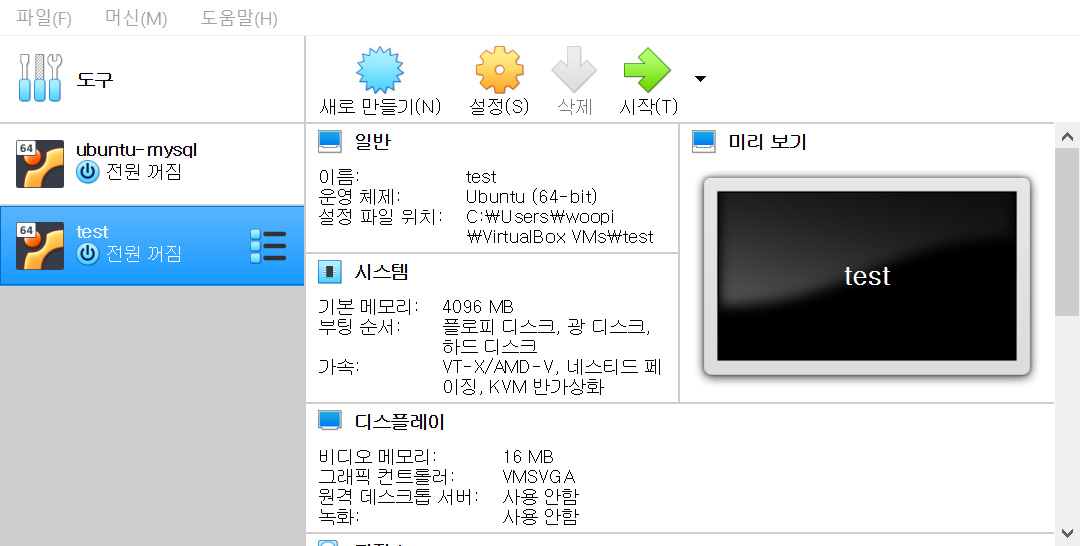The width and height of the screenshot is (1080, 546).
Task: Click the 가속 label
Action: [338, 366]
